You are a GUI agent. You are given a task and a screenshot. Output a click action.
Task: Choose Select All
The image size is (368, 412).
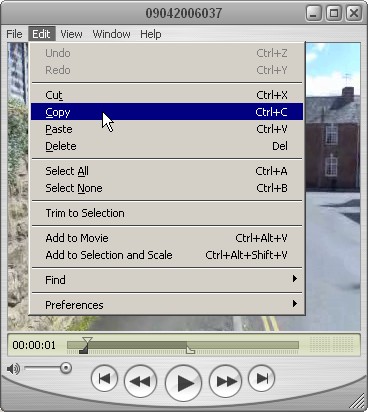point(167,171)
